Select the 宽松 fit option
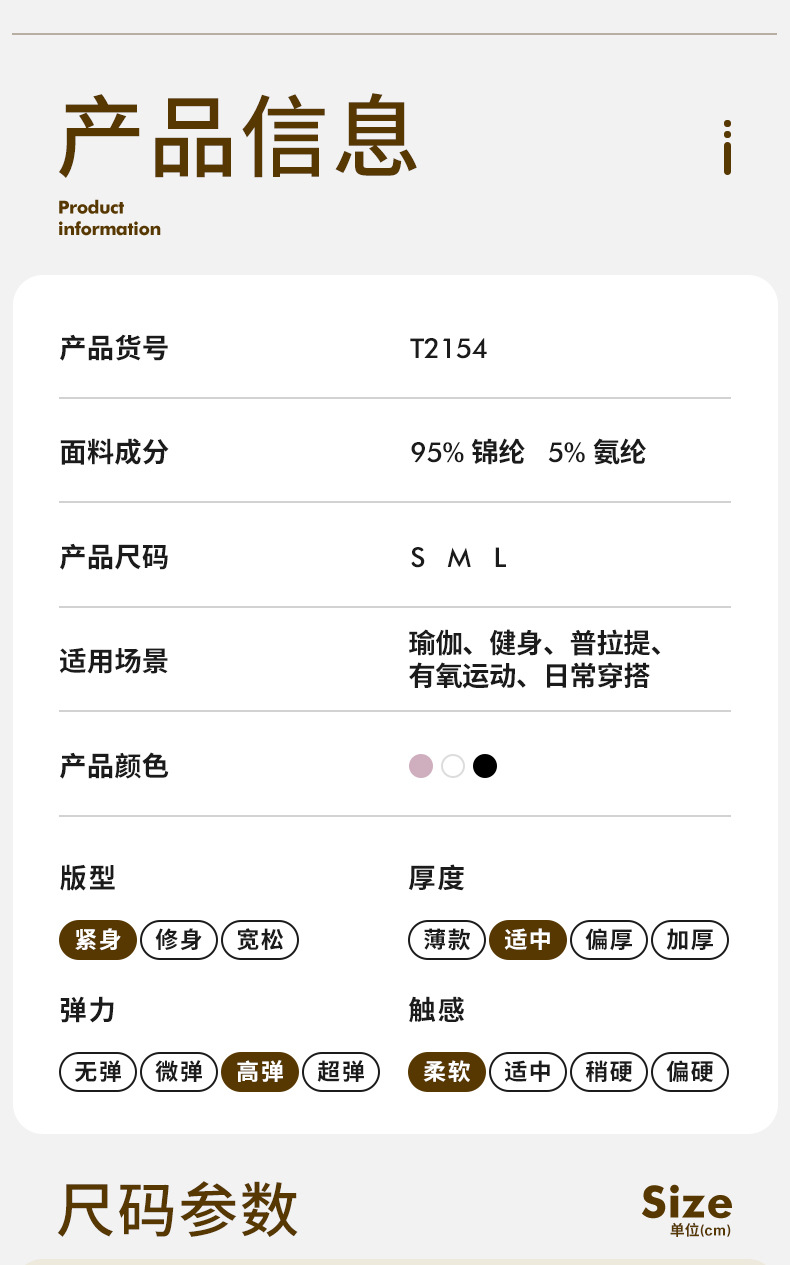The image size is (790, 1265). point(260,940)
